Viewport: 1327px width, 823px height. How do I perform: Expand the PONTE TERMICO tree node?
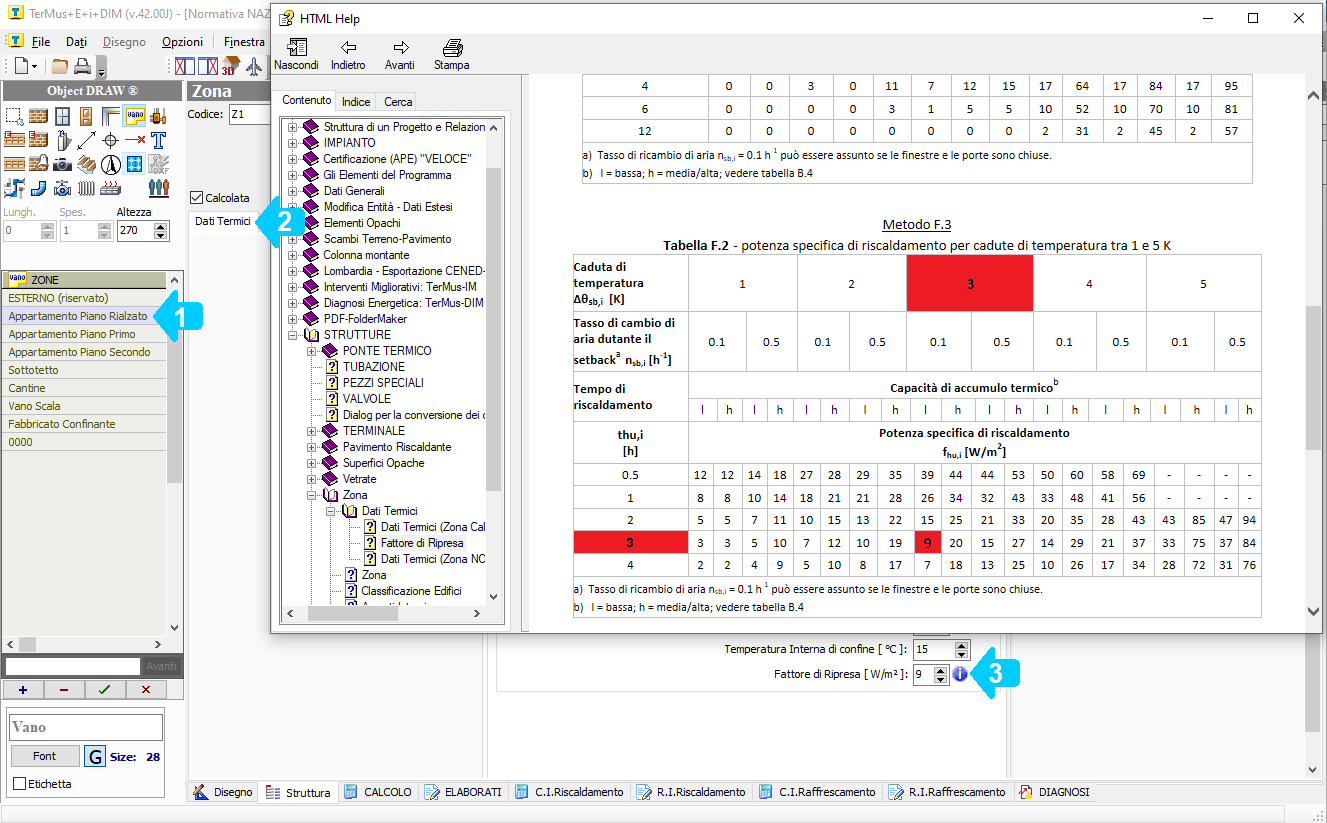312,351
